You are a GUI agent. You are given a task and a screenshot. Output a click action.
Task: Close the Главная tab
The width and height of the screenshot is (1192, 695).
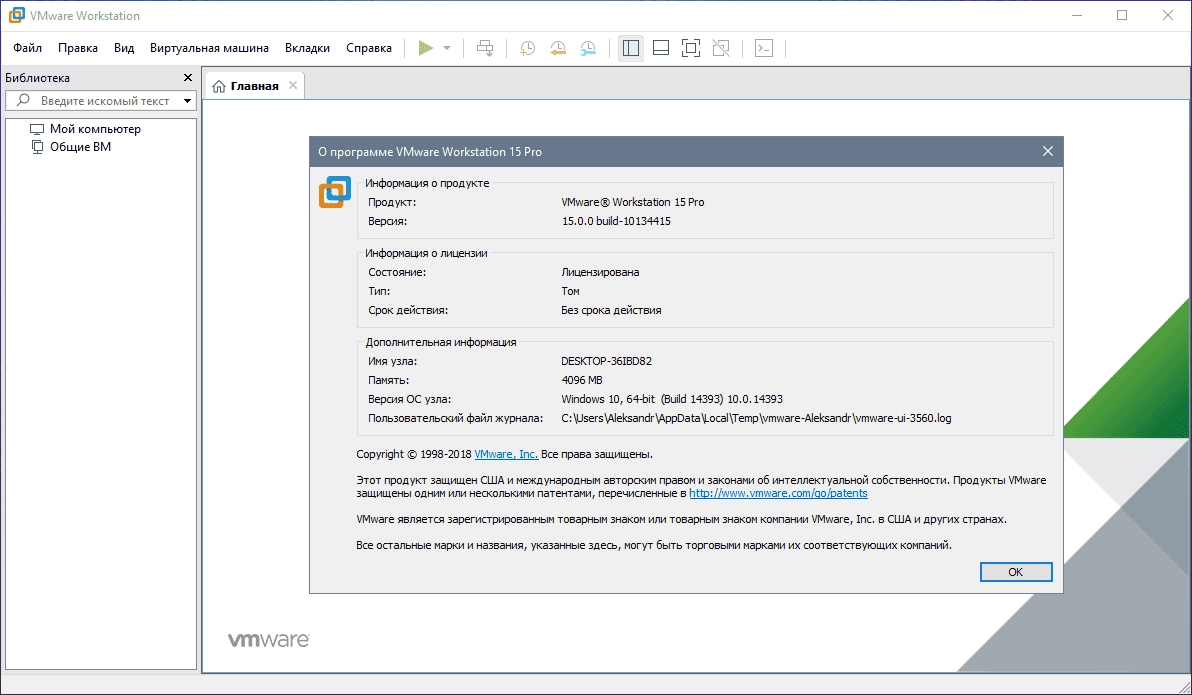coord(293,85)
